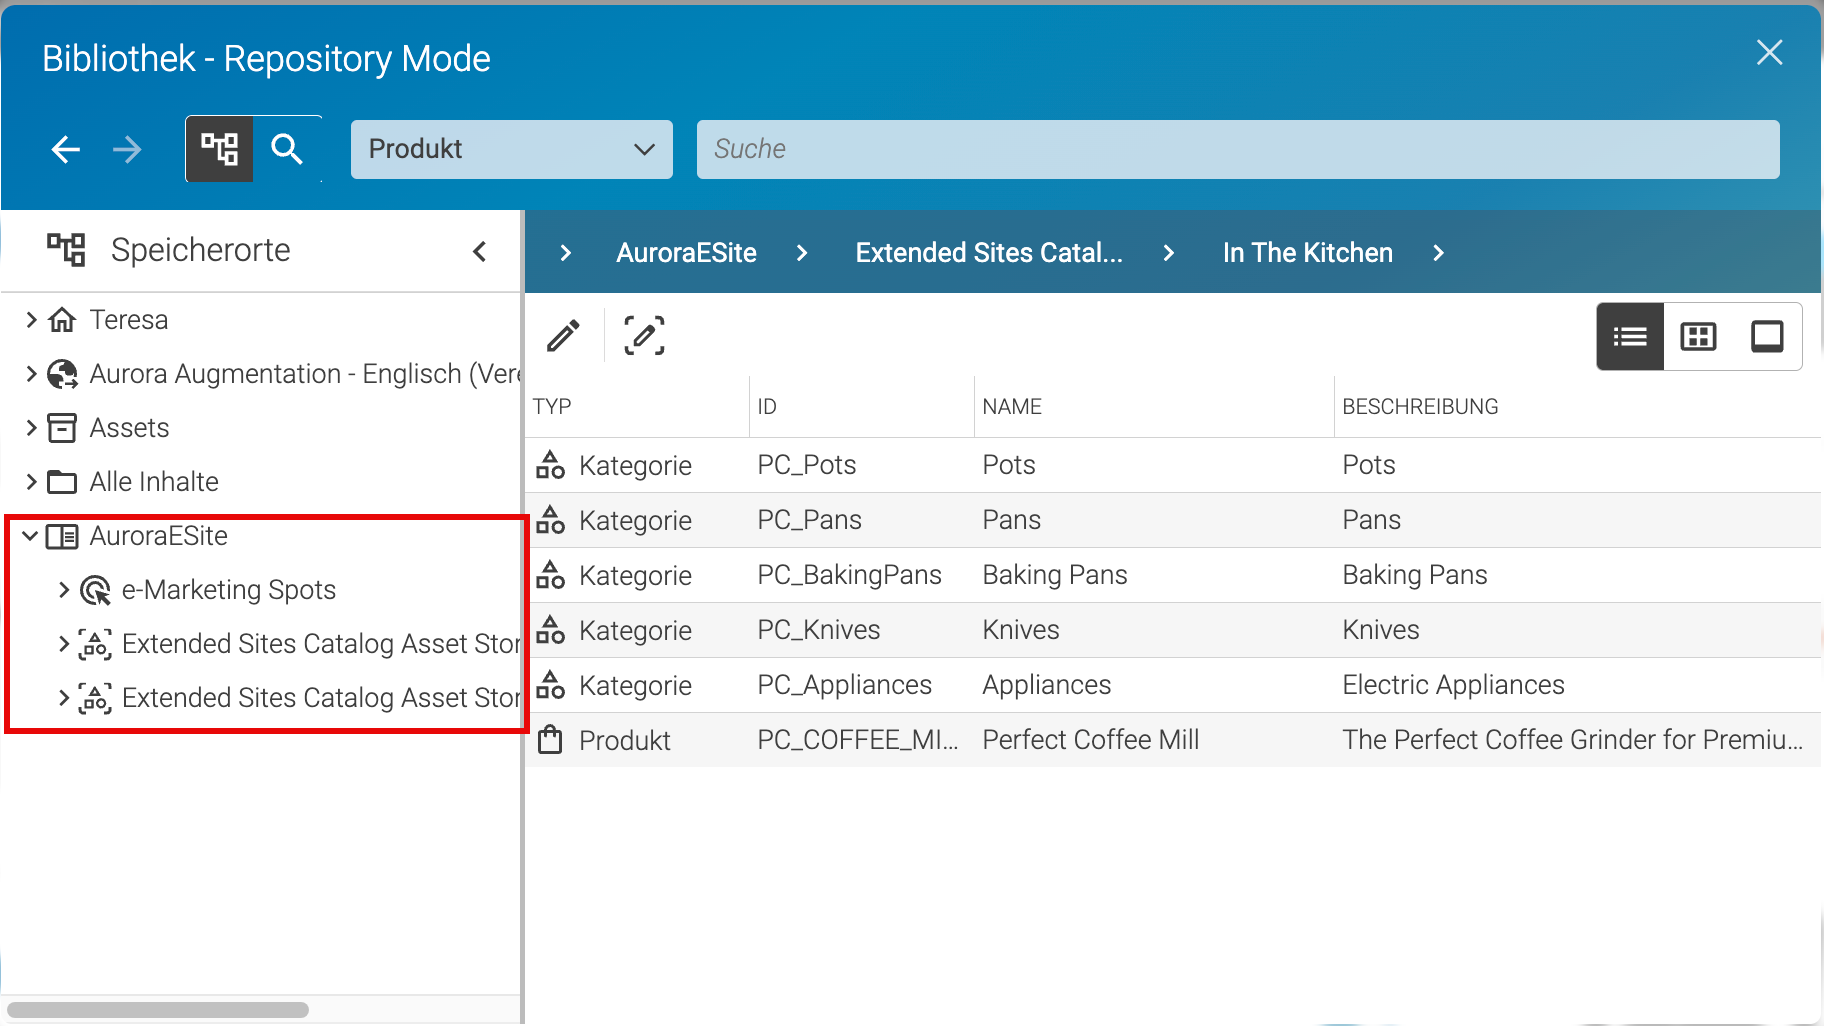Sort by the TYP column header
The width and height of the screenshot is (1824, 1026).
coord(552,407)
